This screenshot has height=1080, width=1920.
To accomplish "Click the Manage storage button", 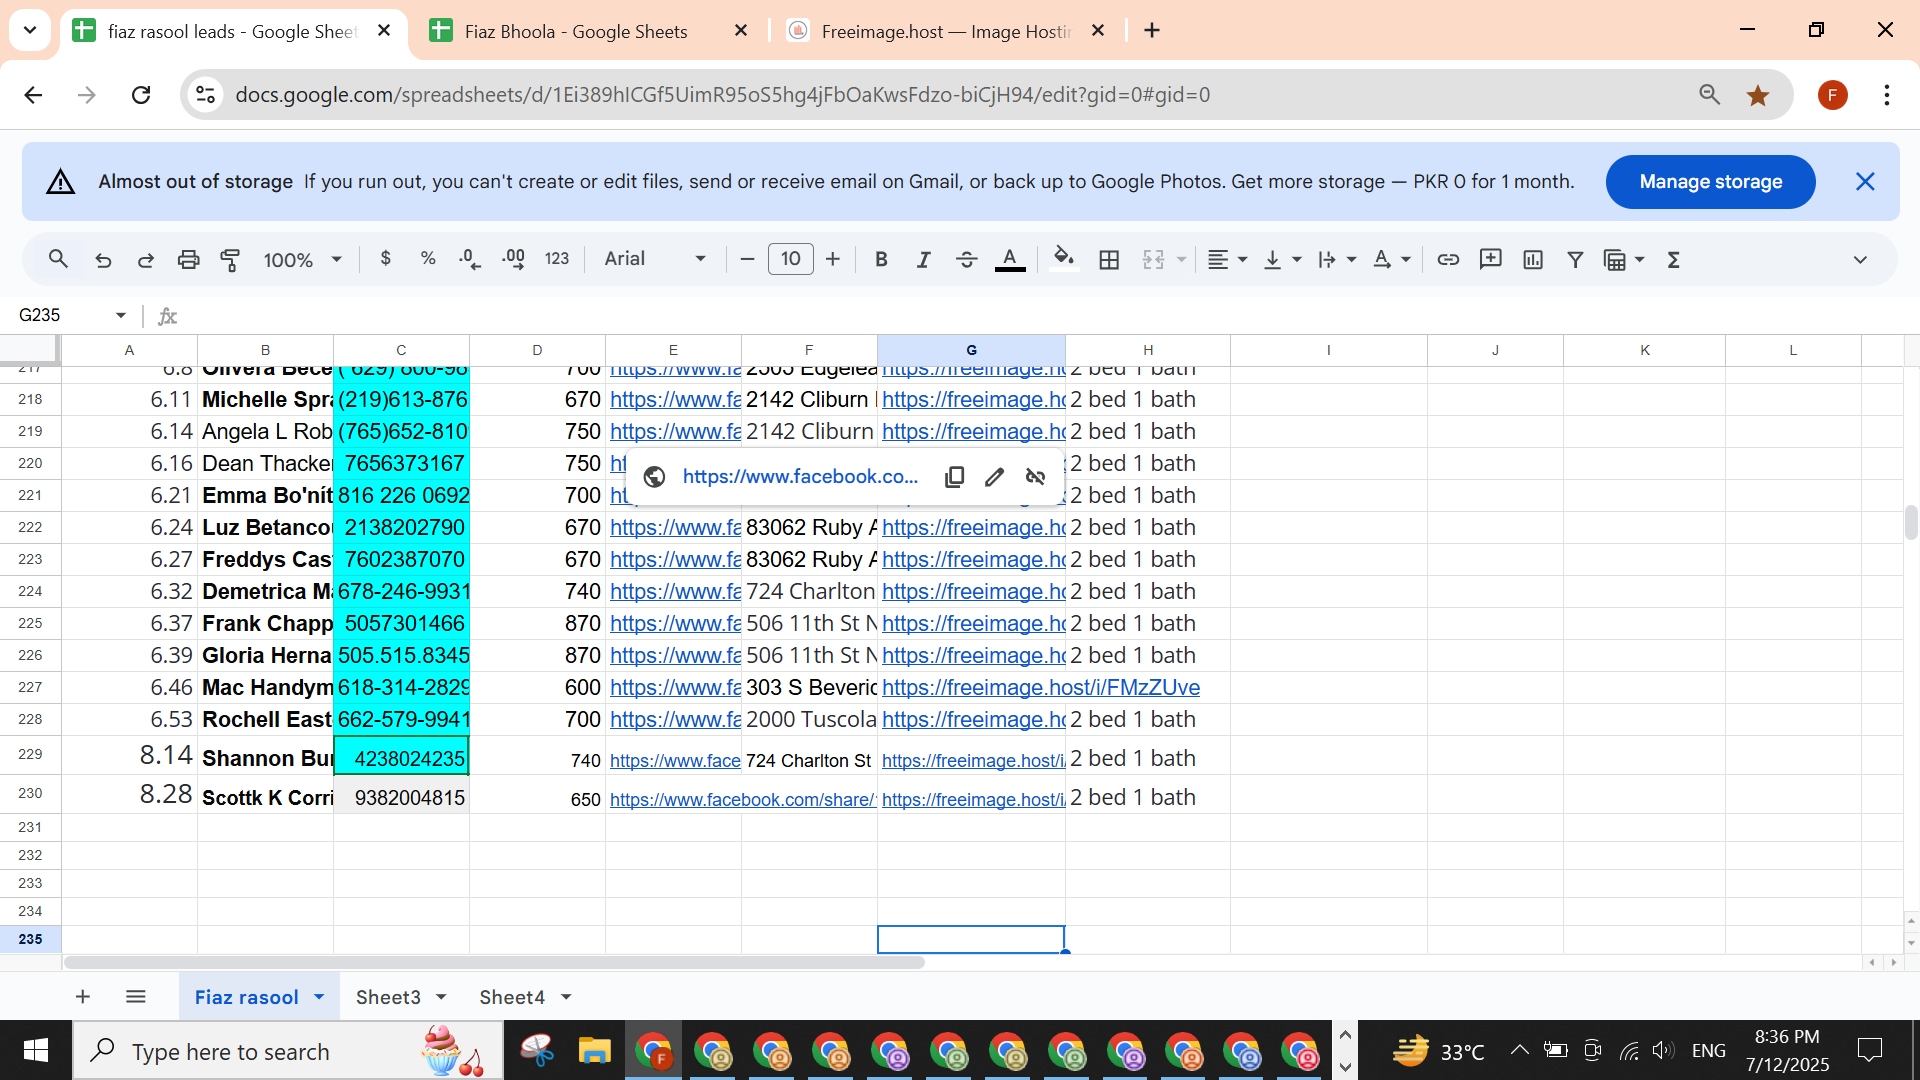I will click(1710, 182).
